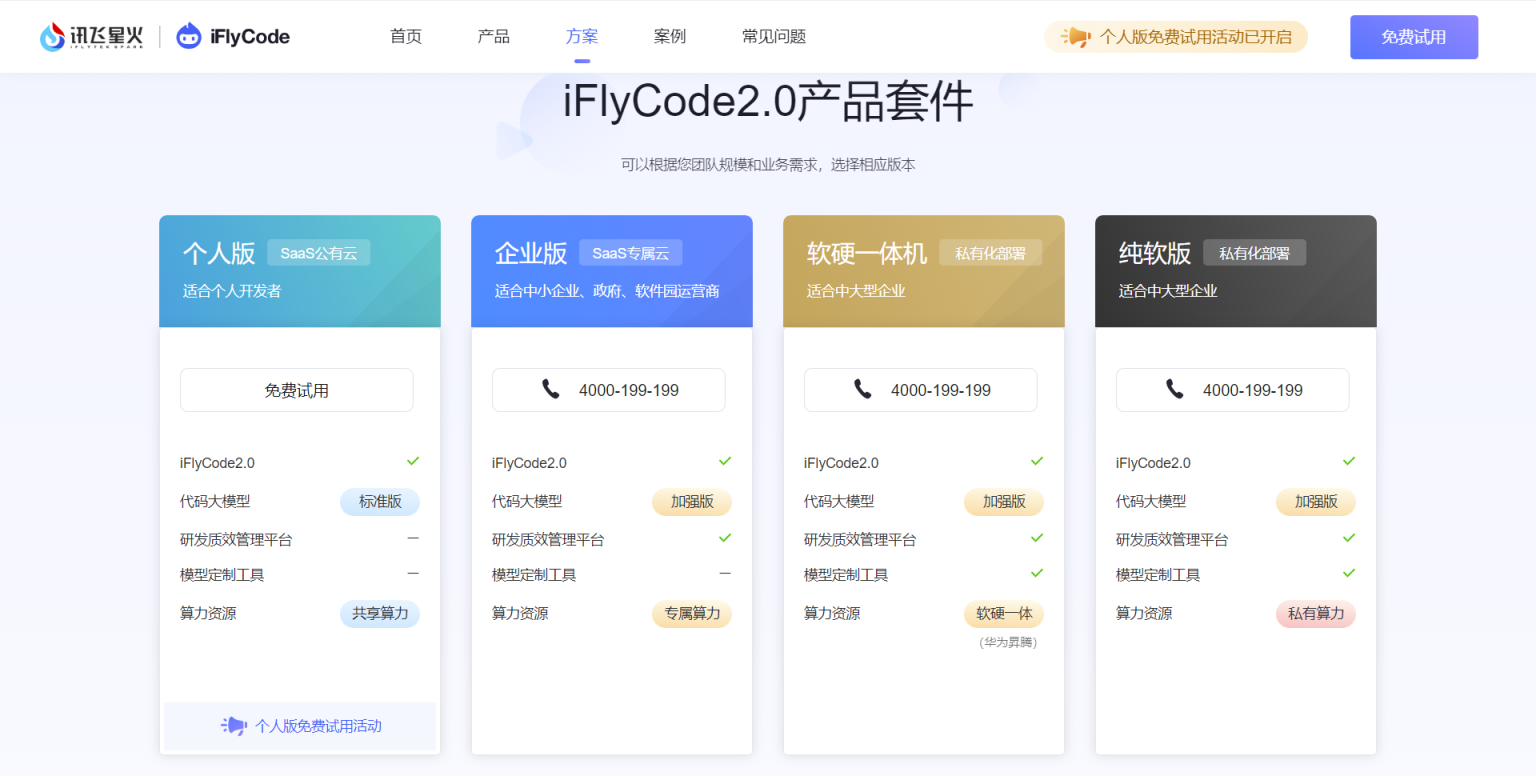
Task: Click 免费试用 button in 个人版 card
Action: click(297, 390)
